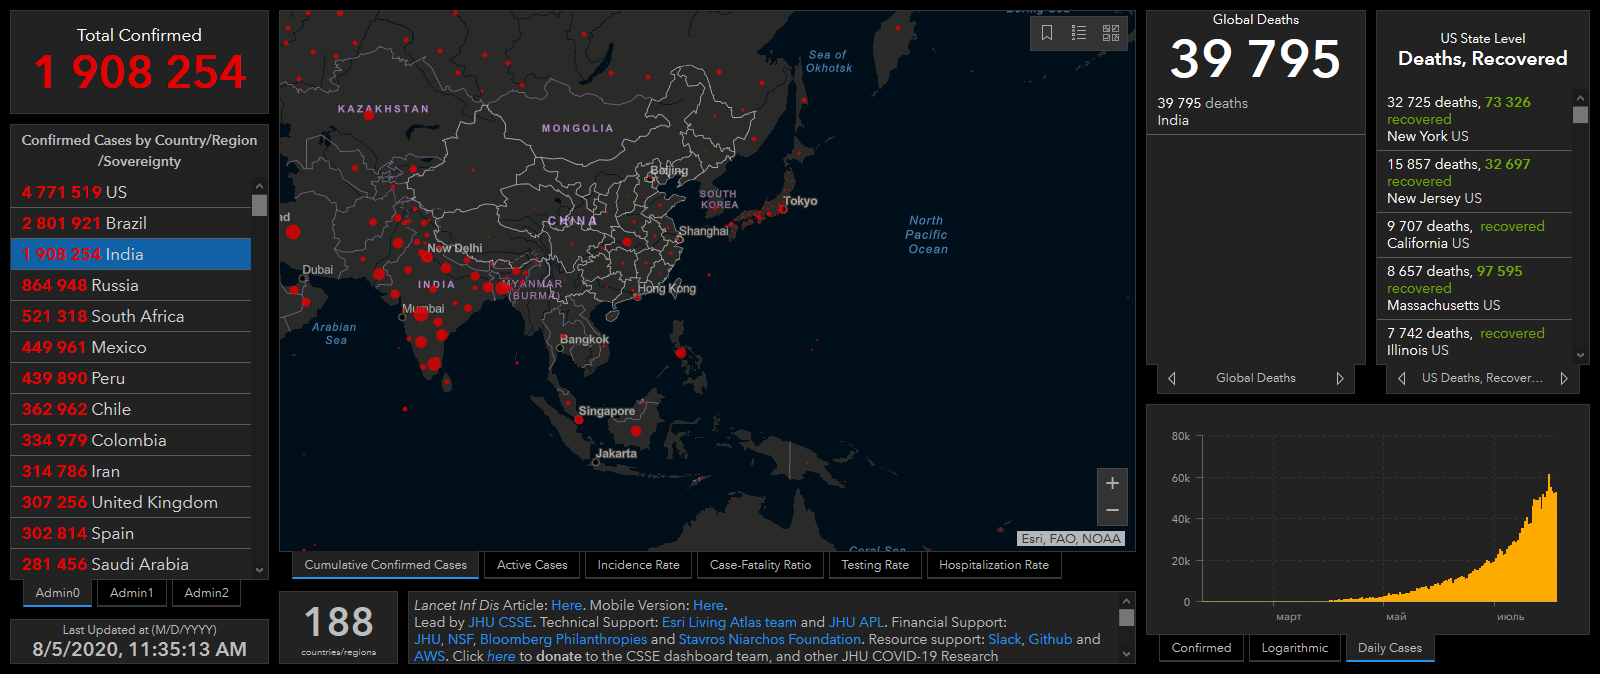
Task: Go to previous Global Deaths panel arrow
Action: click(x=1172, y=378)
